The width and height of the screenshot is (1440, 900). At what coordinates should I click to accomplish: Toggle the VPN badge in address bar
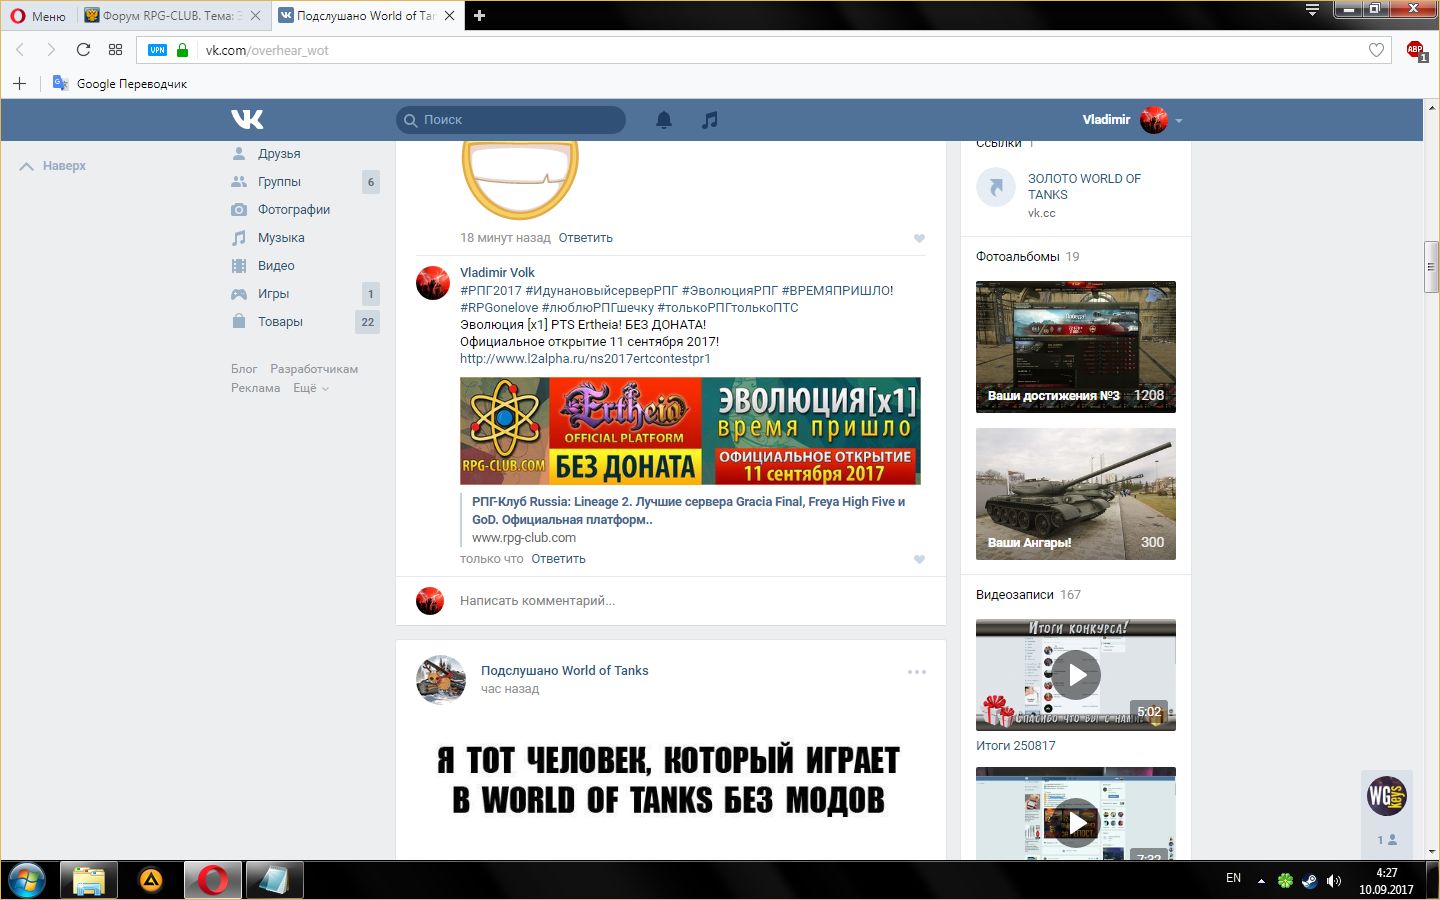click(157, 50)
